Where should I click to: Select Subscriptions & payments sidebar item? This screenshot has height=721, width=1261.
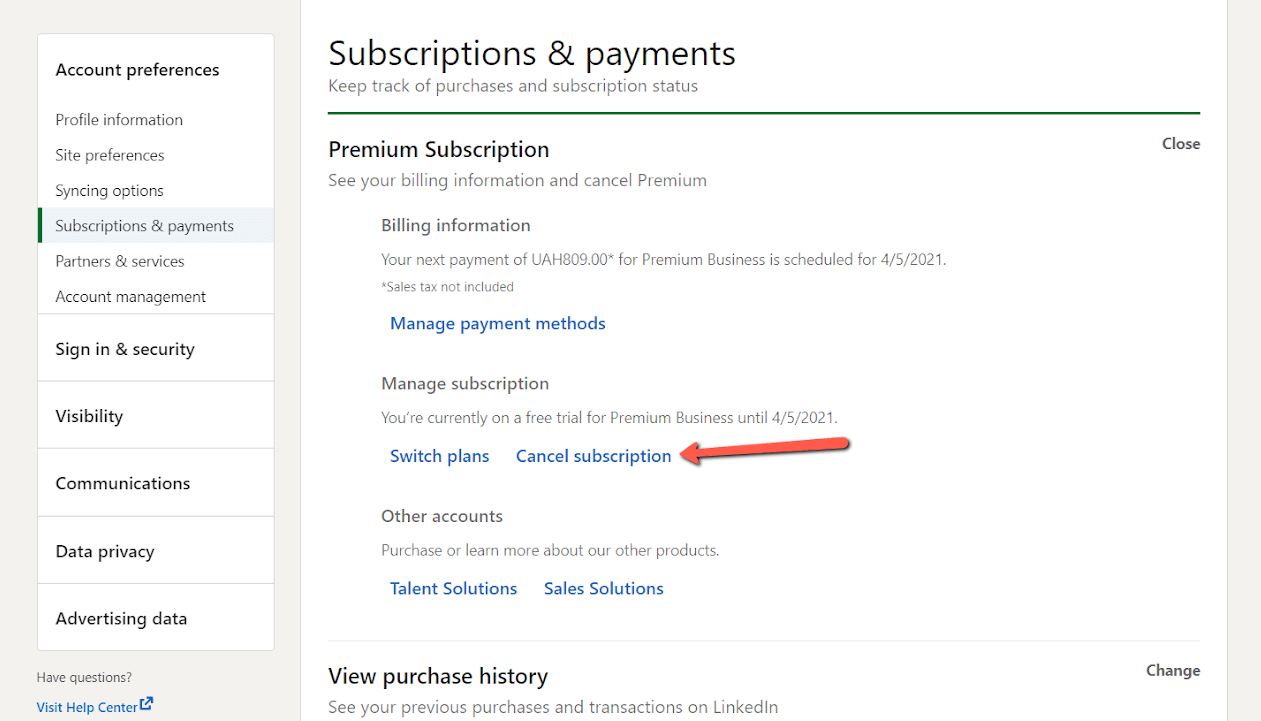coord(145,226)
